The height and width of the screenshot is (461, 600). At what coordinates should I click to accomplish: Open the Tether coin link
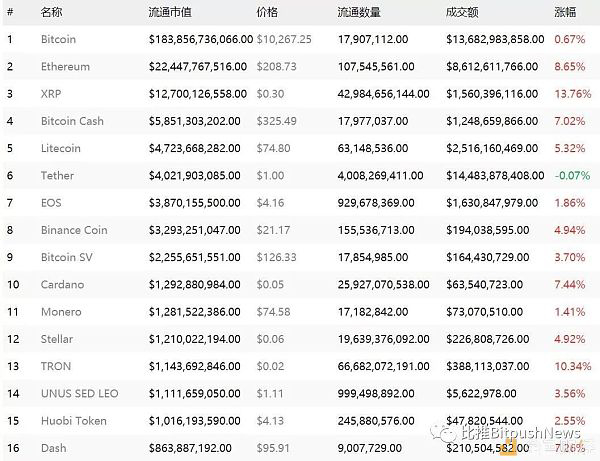[57, 176]
